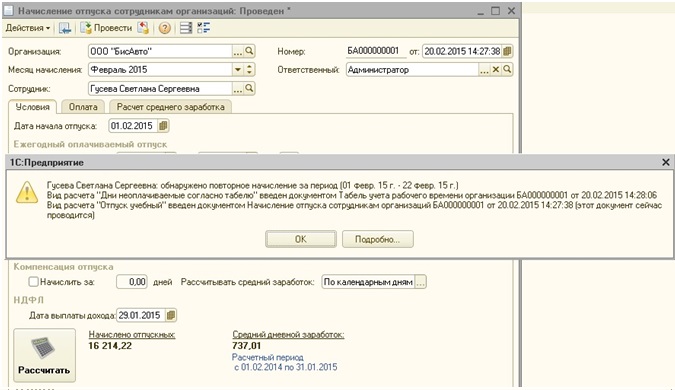The image size is (675, 390).
Task: Click the document icon in the title bar
Action: coord(9,10)
